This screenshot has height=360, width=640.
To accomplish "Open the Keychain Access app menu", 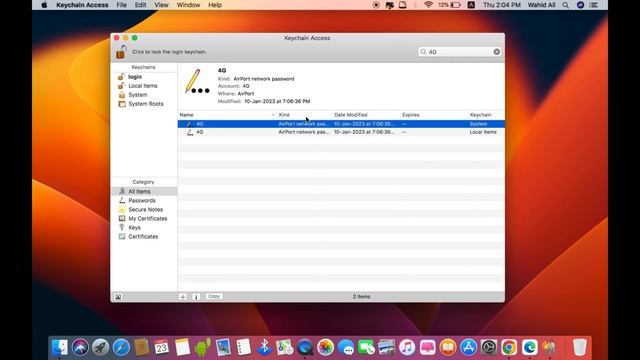I will point(82,5).
